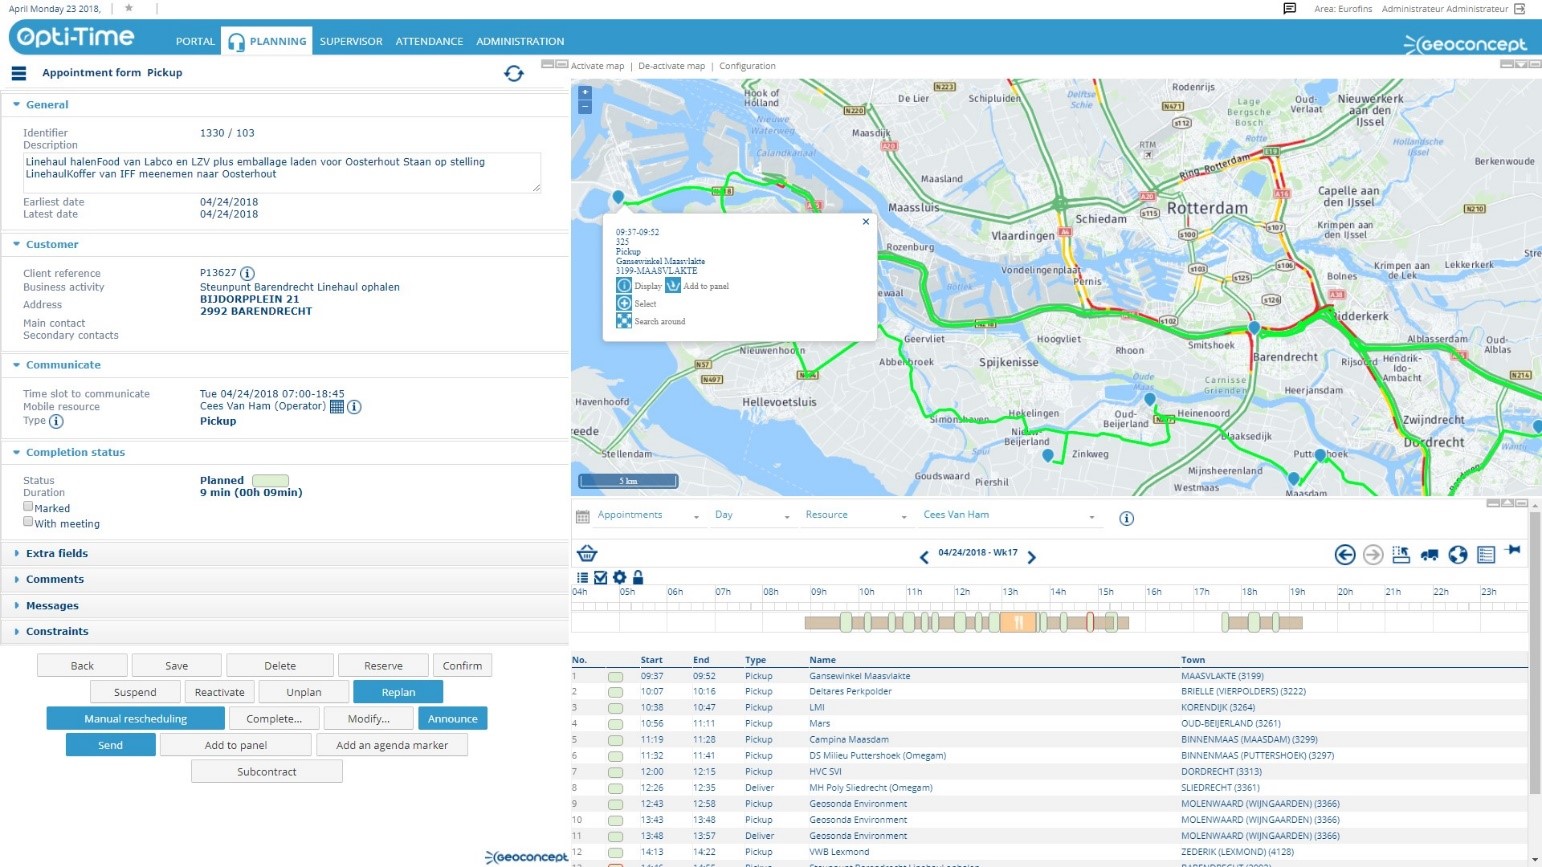Open the Cees Van Ham resource dropdown
1542x867 pixels.
(1008, 516)
